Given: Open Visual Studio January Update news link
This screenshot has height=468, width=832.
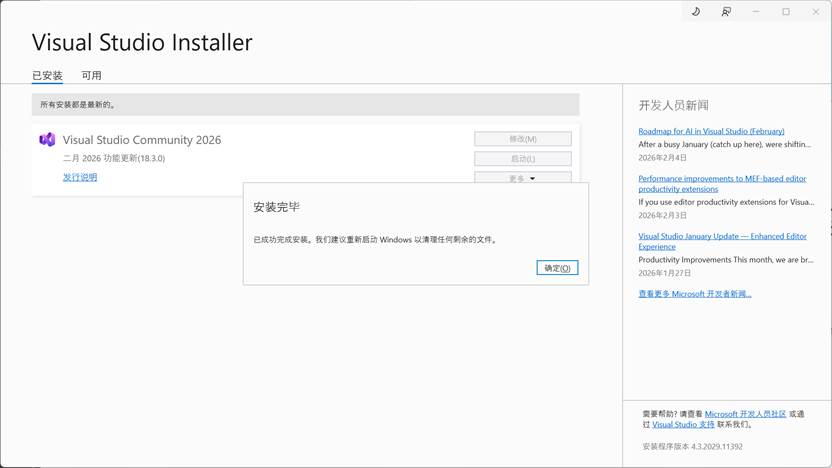Looking at the screenshot, I should click(722, 241).
